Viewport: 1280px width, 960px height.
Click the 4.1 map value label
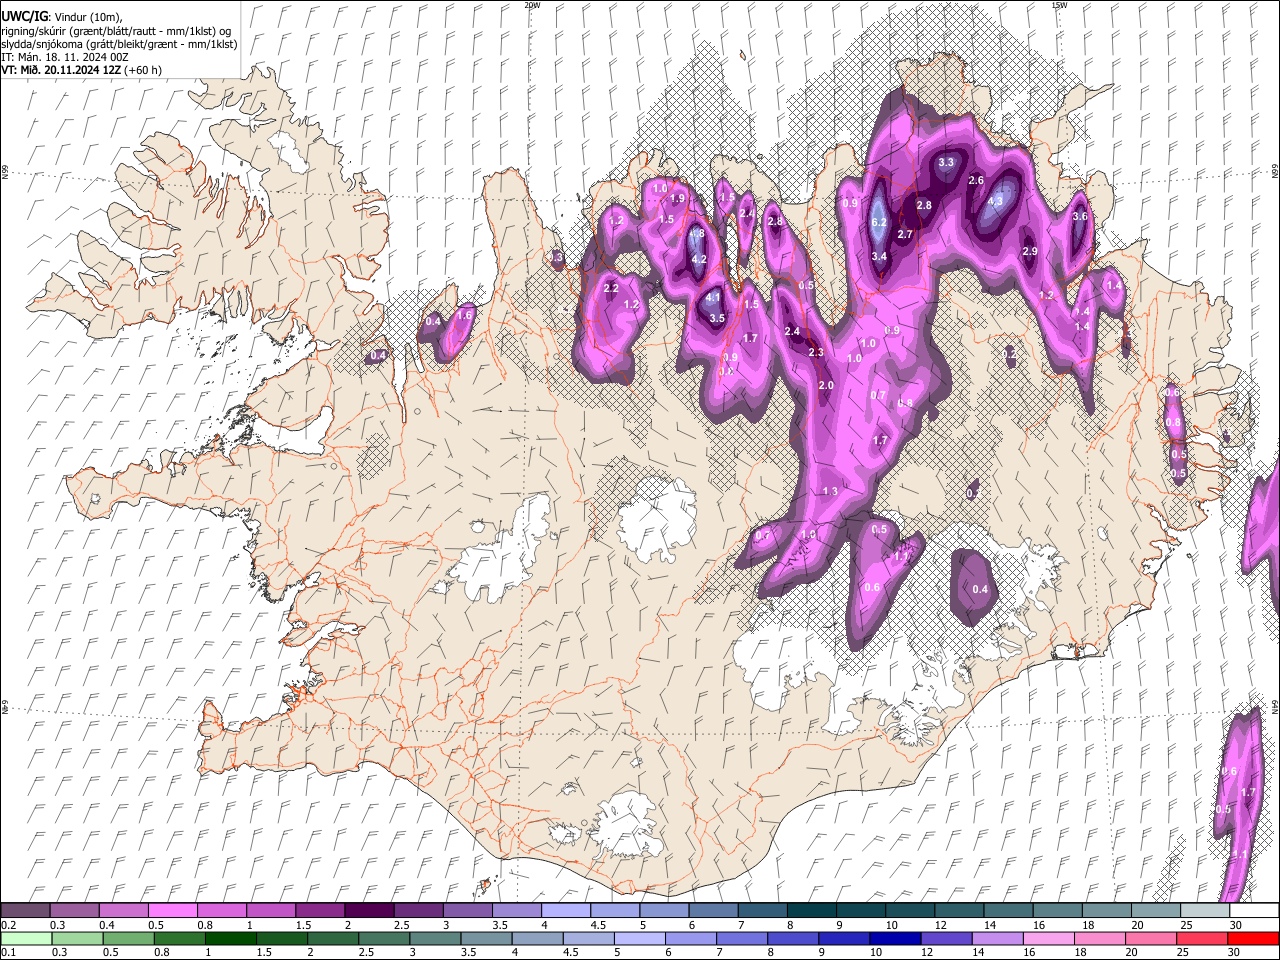click(x=713, y=298)
